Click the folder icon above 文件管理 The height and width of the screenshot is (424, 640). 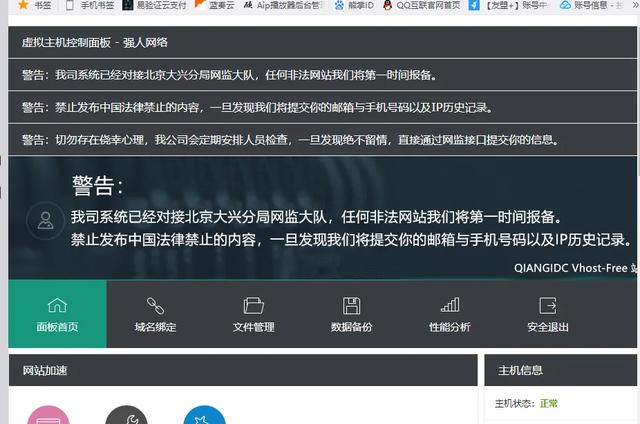point(253,305)
